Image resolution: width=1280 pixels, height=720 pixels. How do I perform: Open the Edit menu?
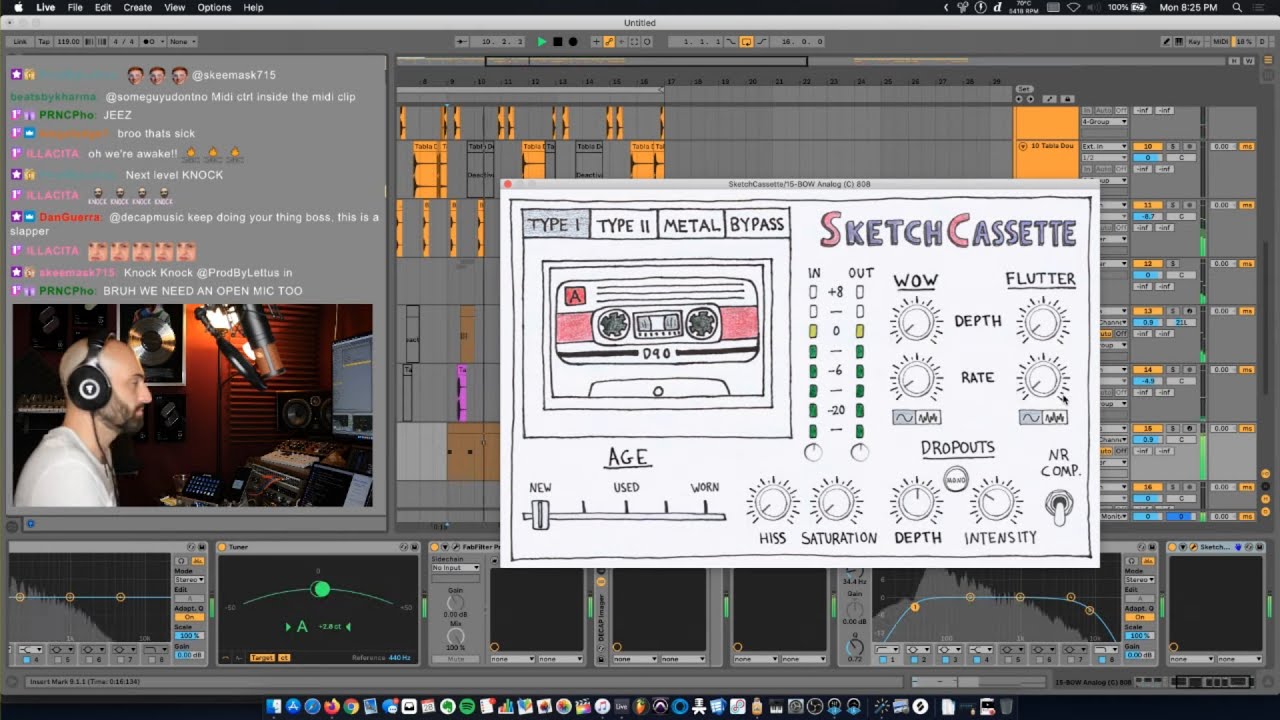coord(103,7)
